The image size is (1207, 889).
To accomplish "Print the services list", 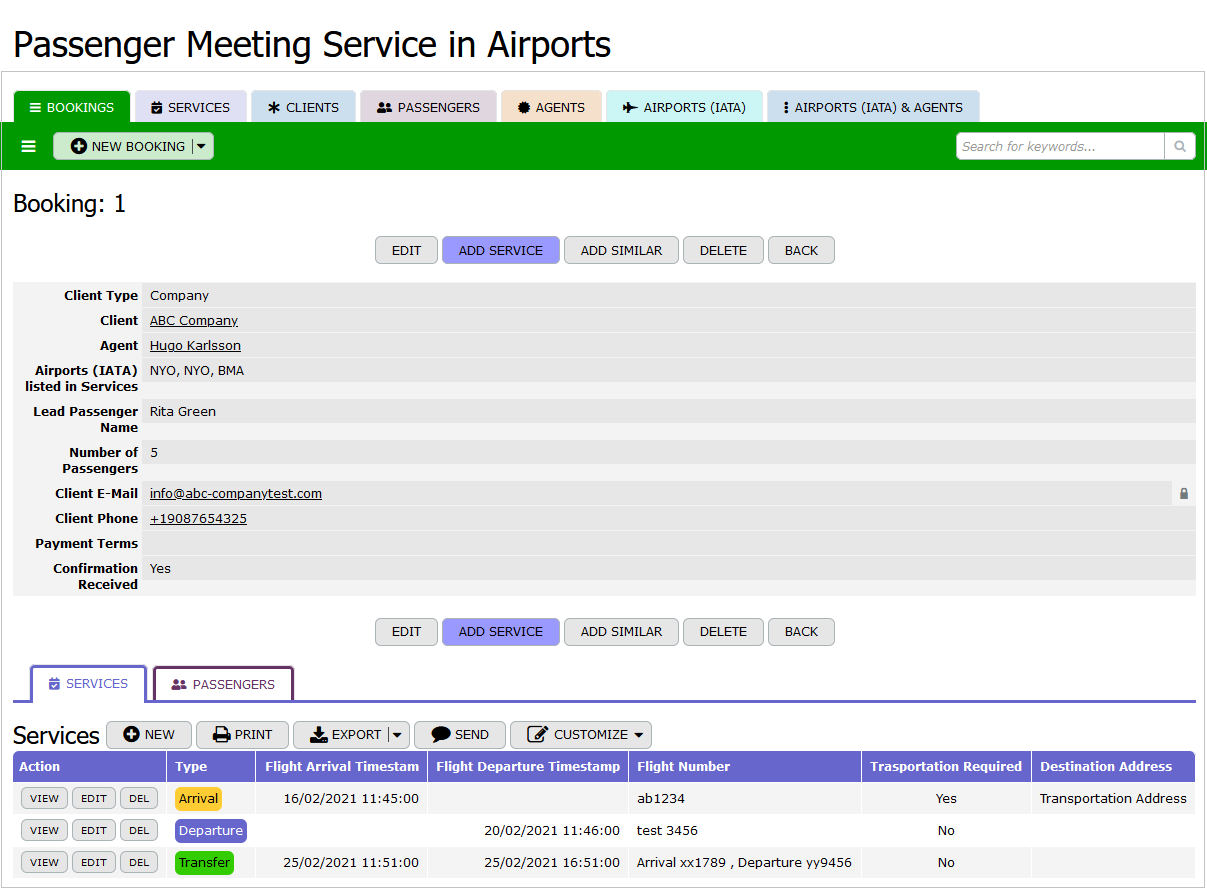I will [x=242, y=735].
